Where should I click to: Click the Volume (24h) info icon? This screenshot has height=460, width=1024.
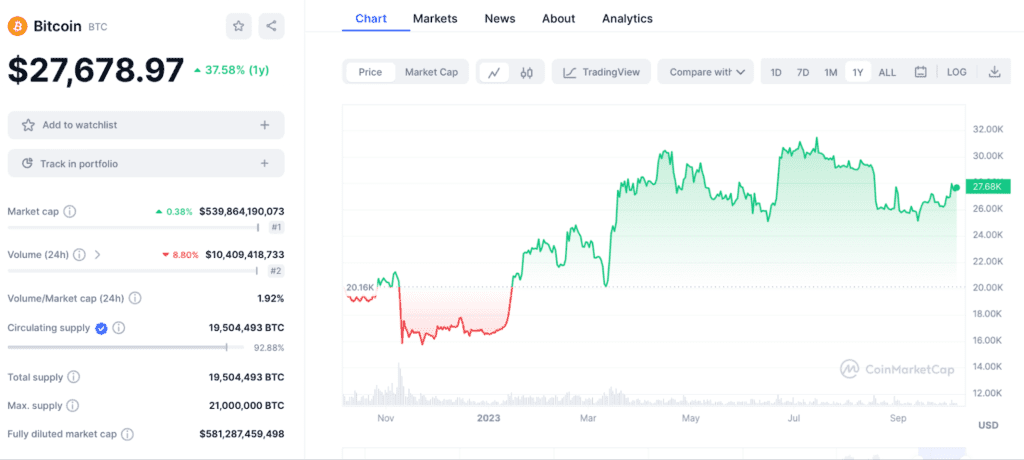[79, 255]
